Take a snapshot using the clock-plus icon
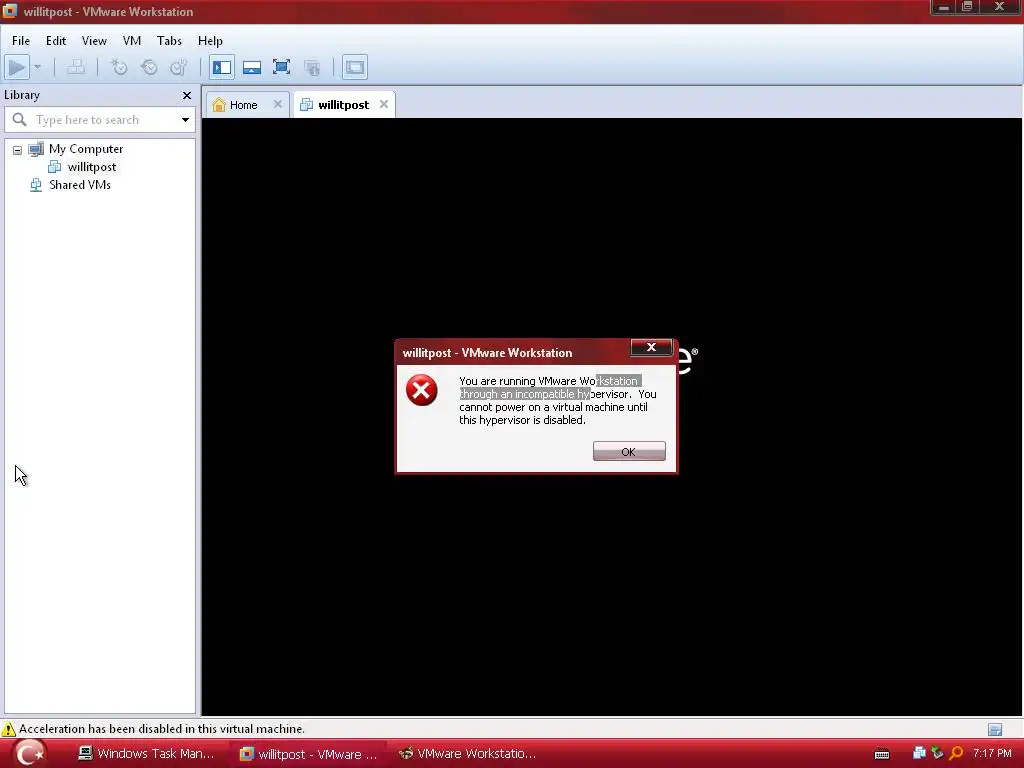 tap(119, 67)
